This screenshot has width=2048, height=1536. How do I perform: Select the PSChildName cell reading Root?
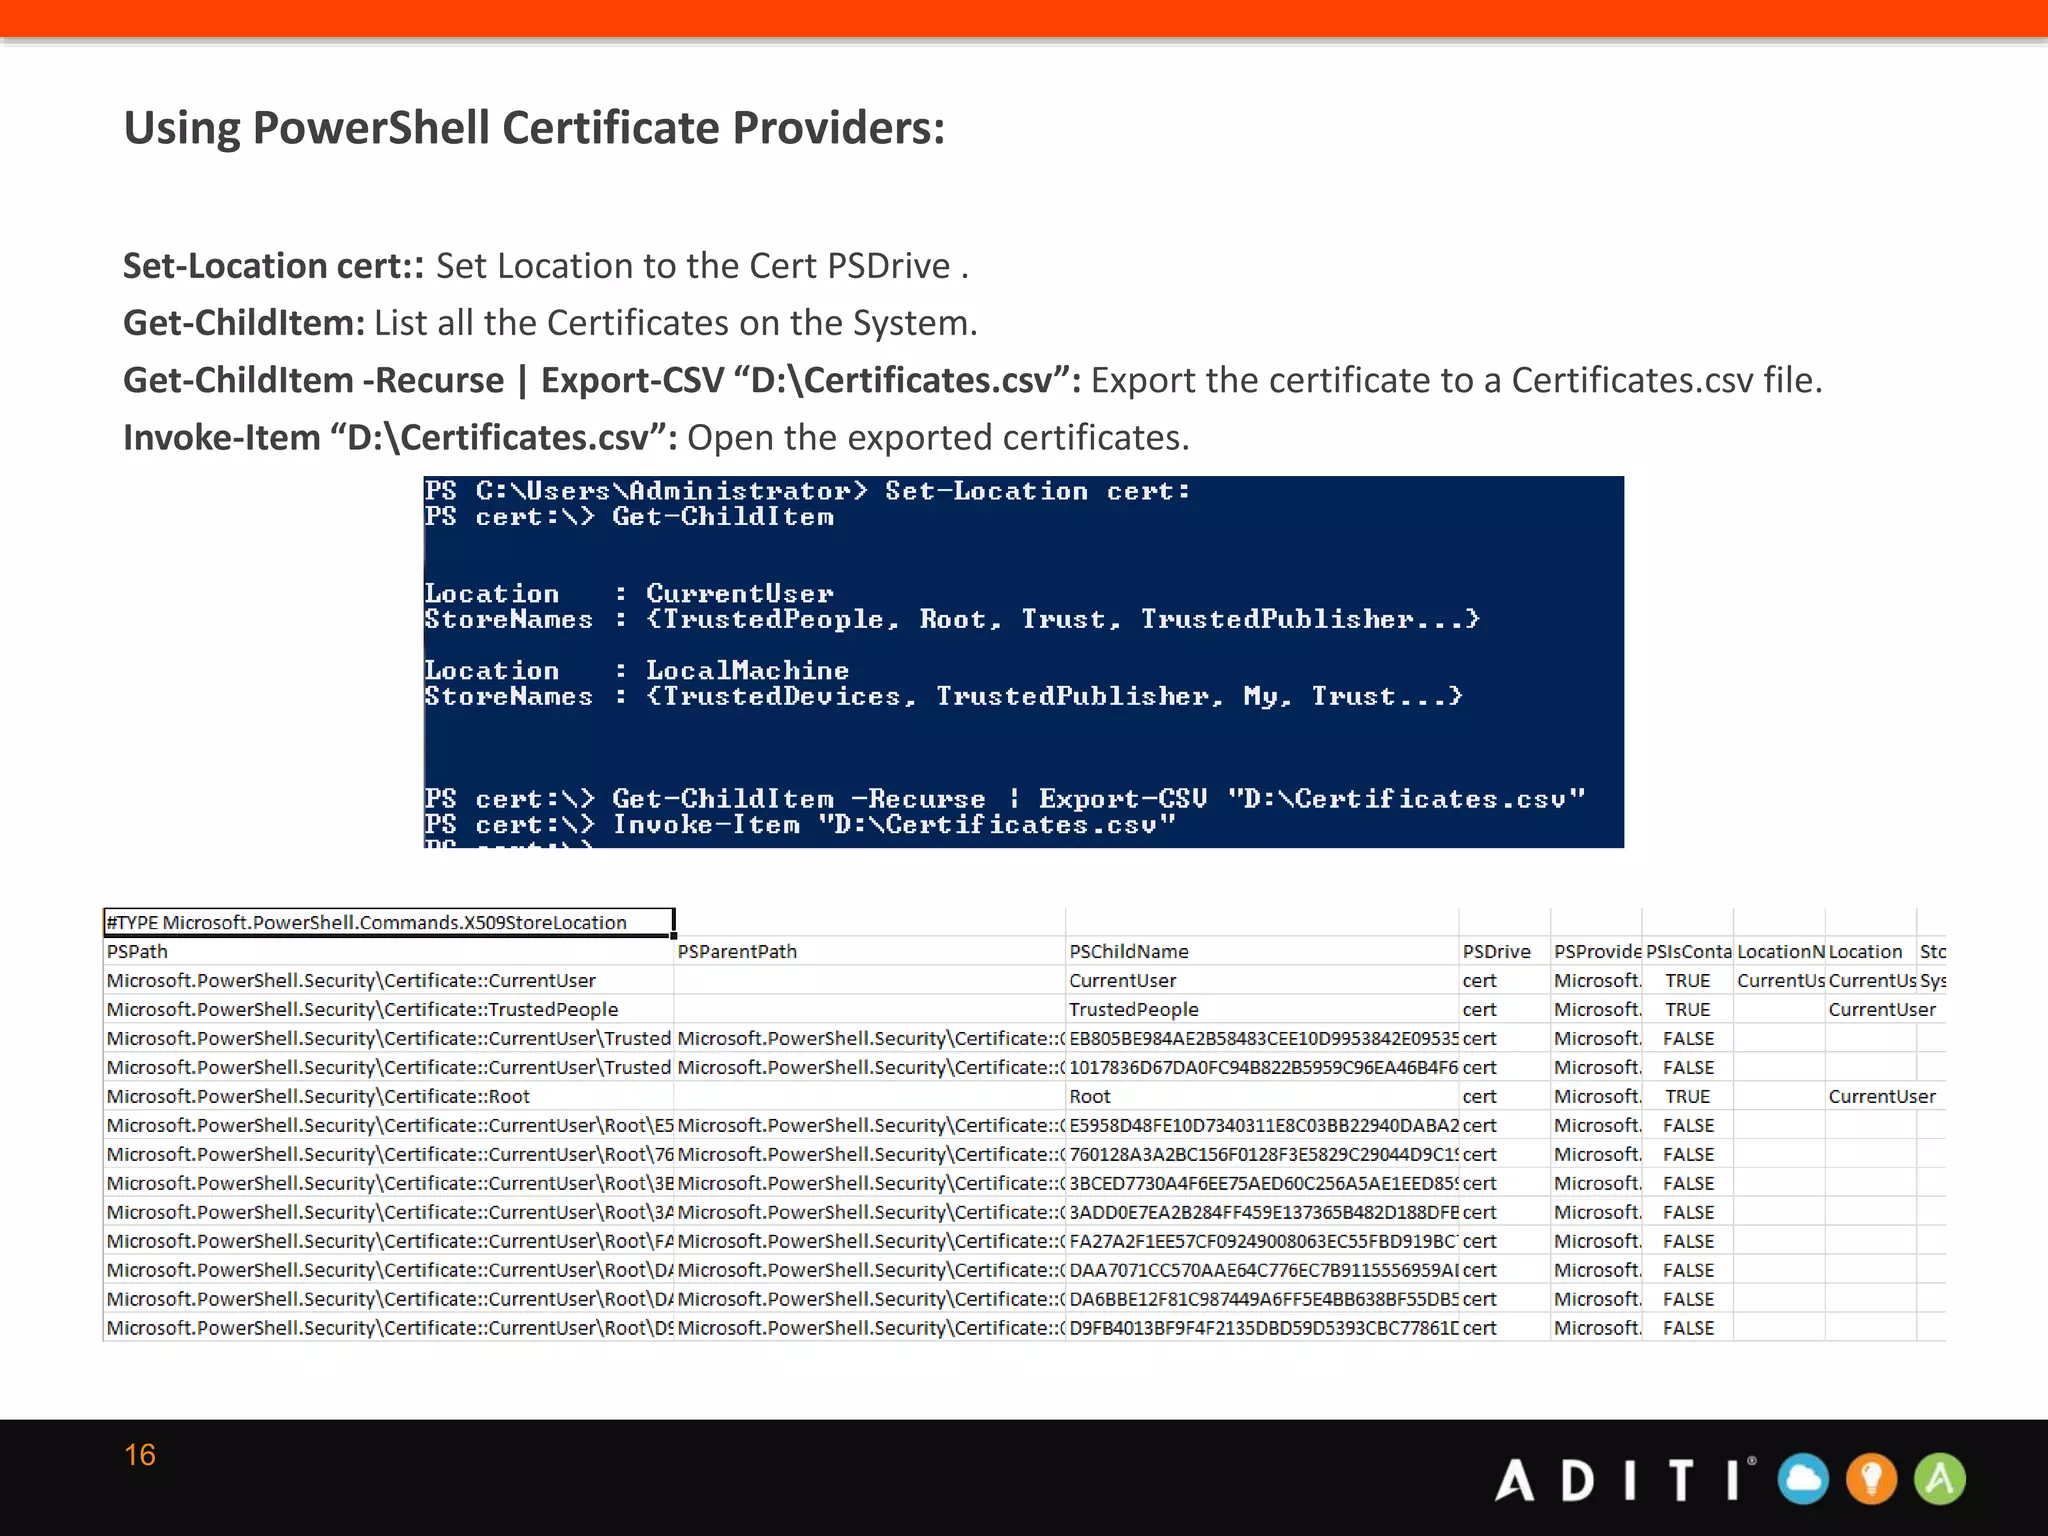[1262, 1096]
